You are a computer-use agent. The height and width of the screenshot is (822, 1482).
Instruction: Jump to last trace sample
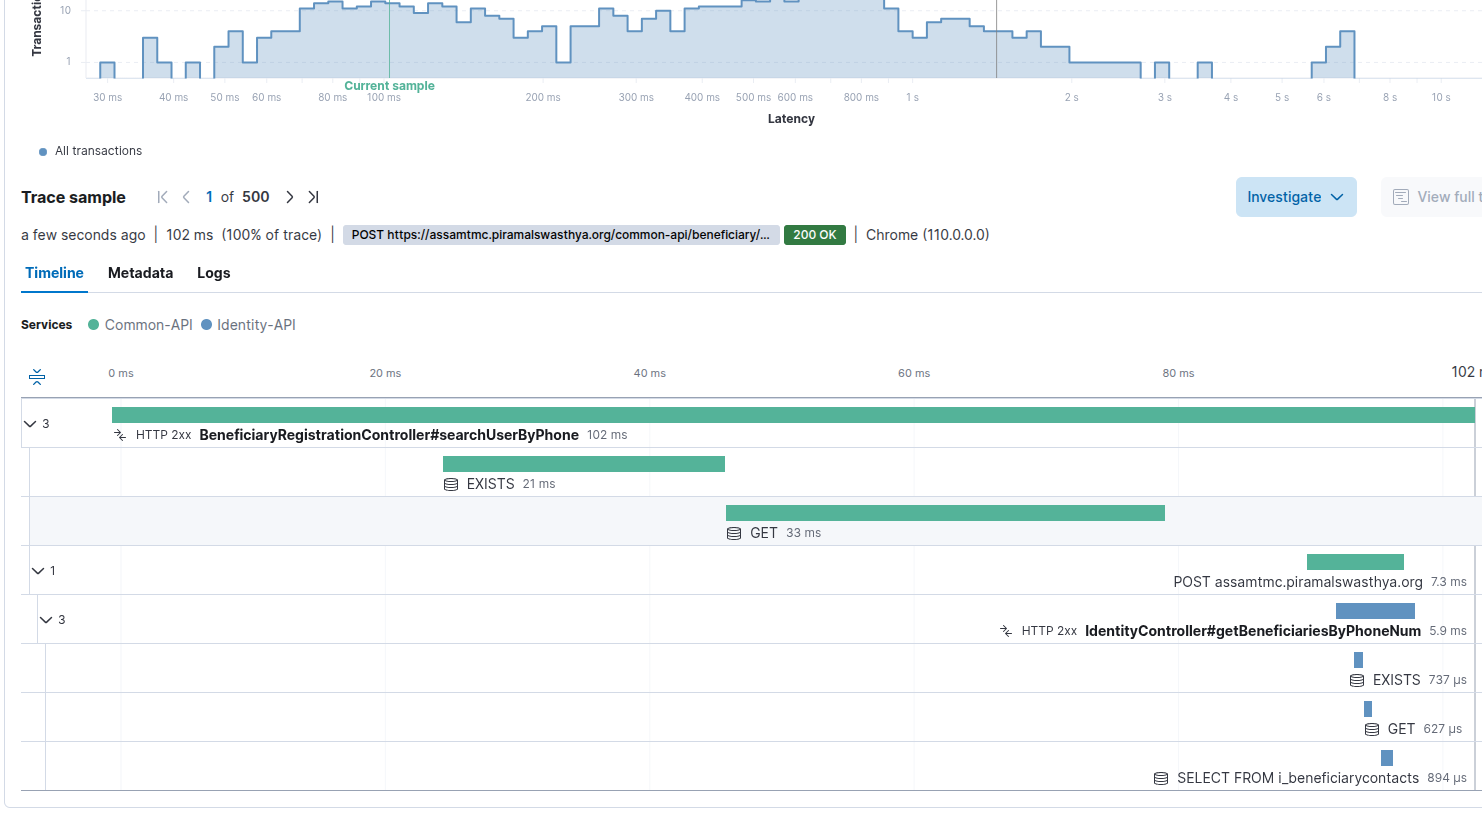(x=313, y=197)
